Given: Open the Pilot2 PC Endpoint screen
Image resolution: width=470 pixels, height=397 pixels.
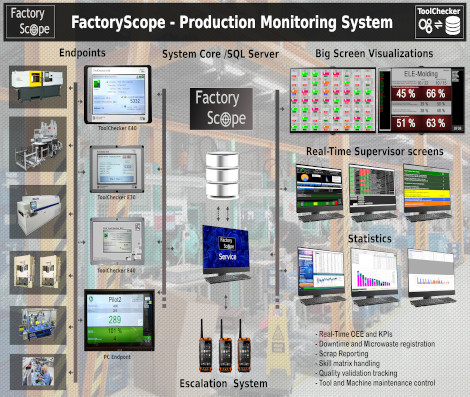Looking at the screenshot, I should tap(119, 320).
